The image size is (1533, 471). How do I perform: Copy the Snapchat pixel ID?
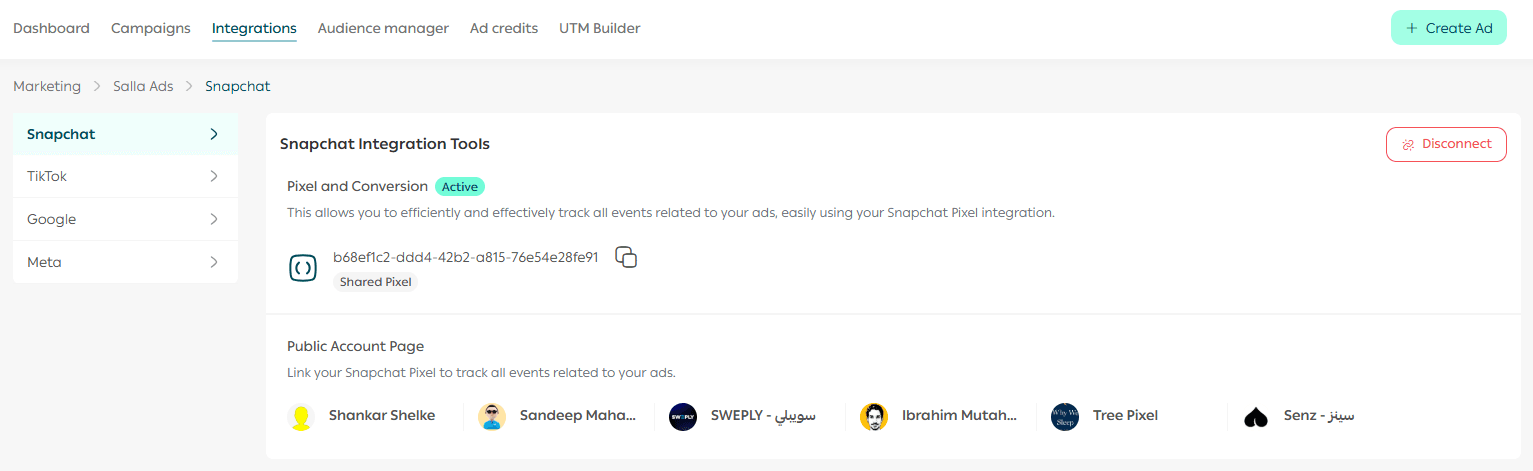[x=626, y=257]
